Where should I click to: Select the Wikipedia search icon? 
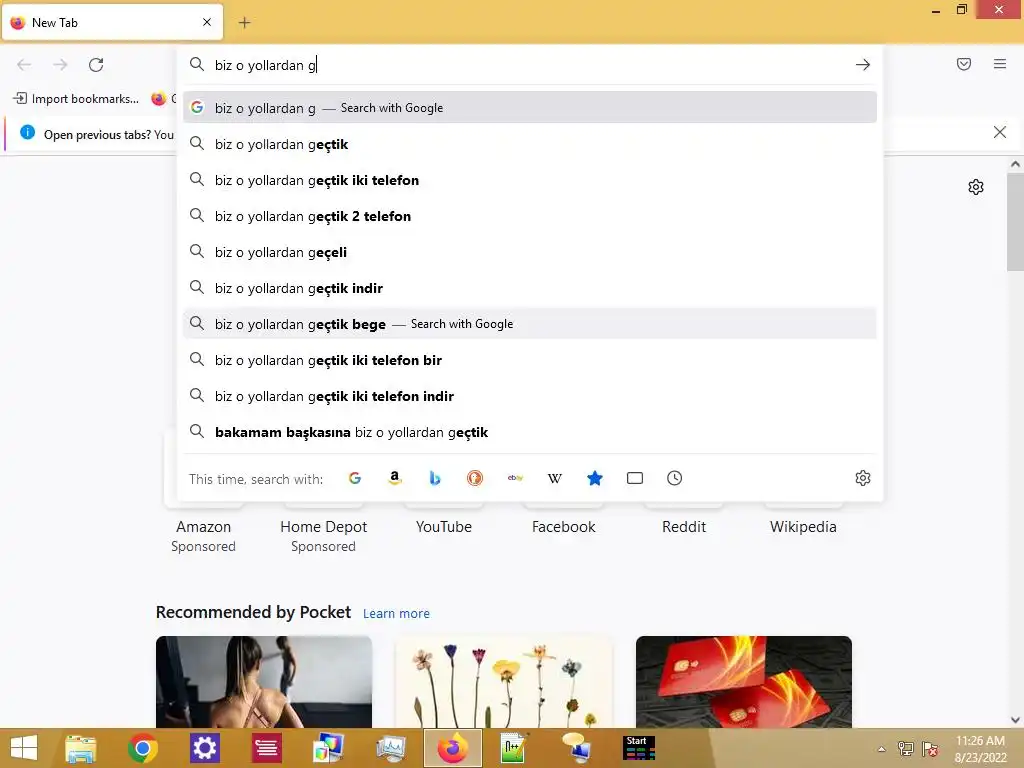[x=554, y=478]
